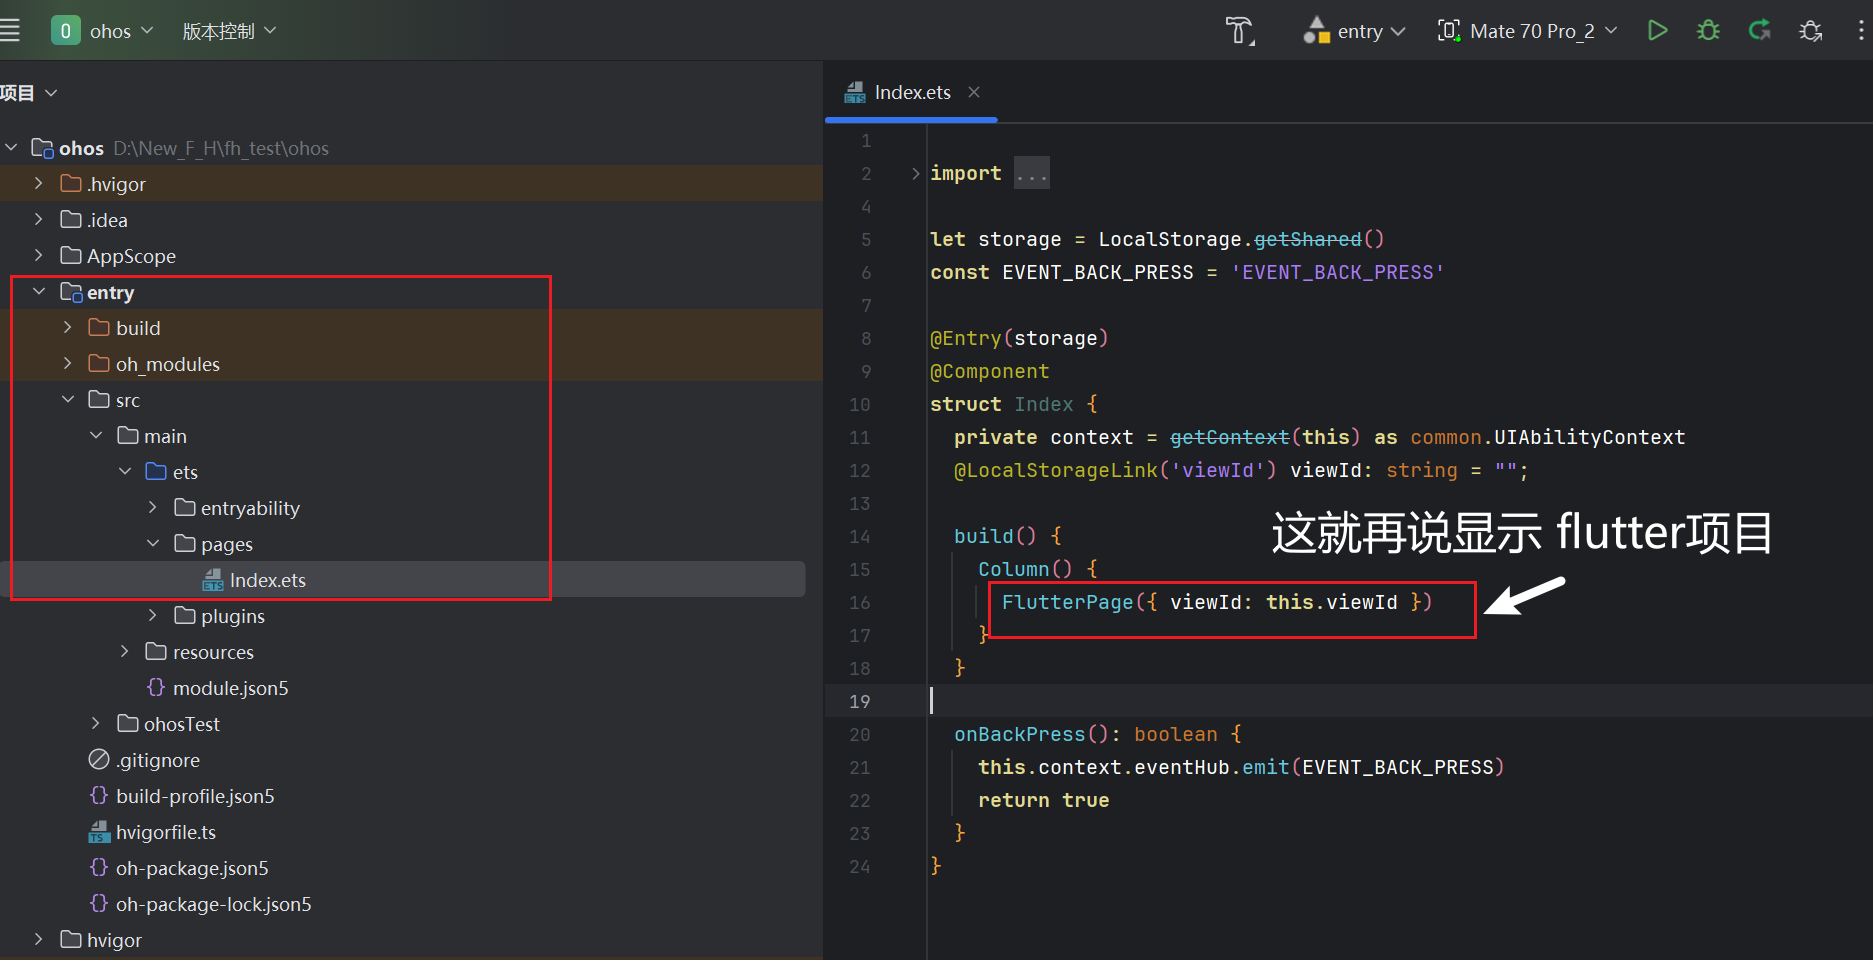Collapse the entry module folder

coord(39,292)
